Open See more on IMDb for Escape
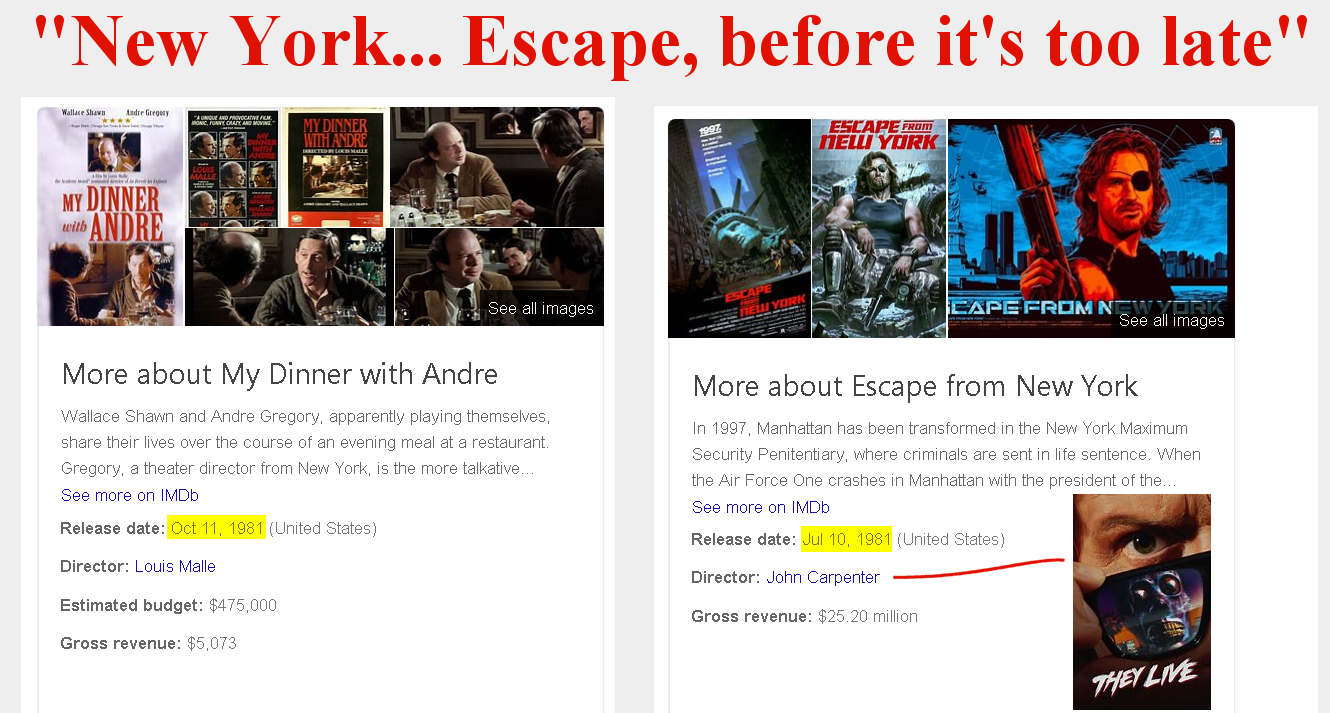 coord(761,507)
